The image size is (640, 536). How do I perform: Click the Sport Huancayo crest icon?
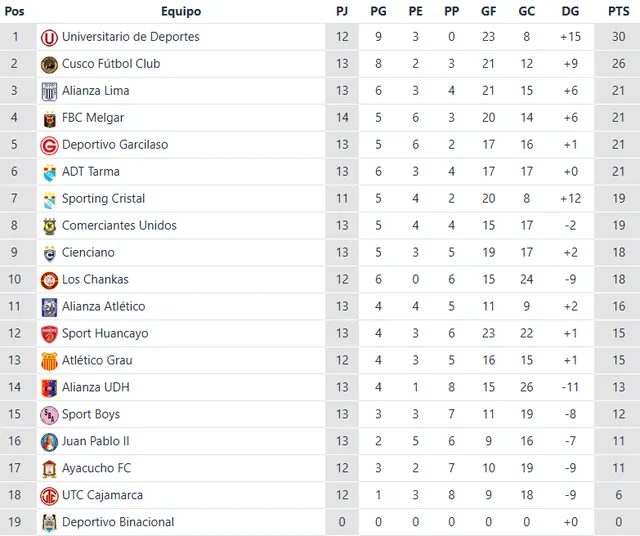[49, 334]
